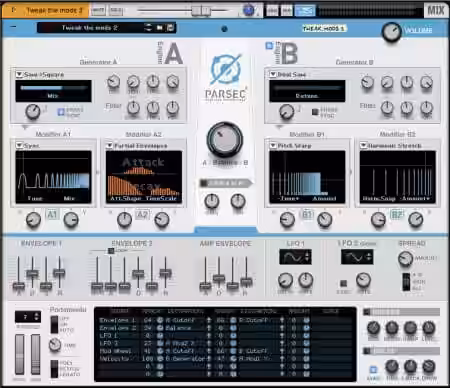Click the pitch bend wheel
The width and height of the screenshot is (450, 388).
pyautogui.click(x=19, y=354)
